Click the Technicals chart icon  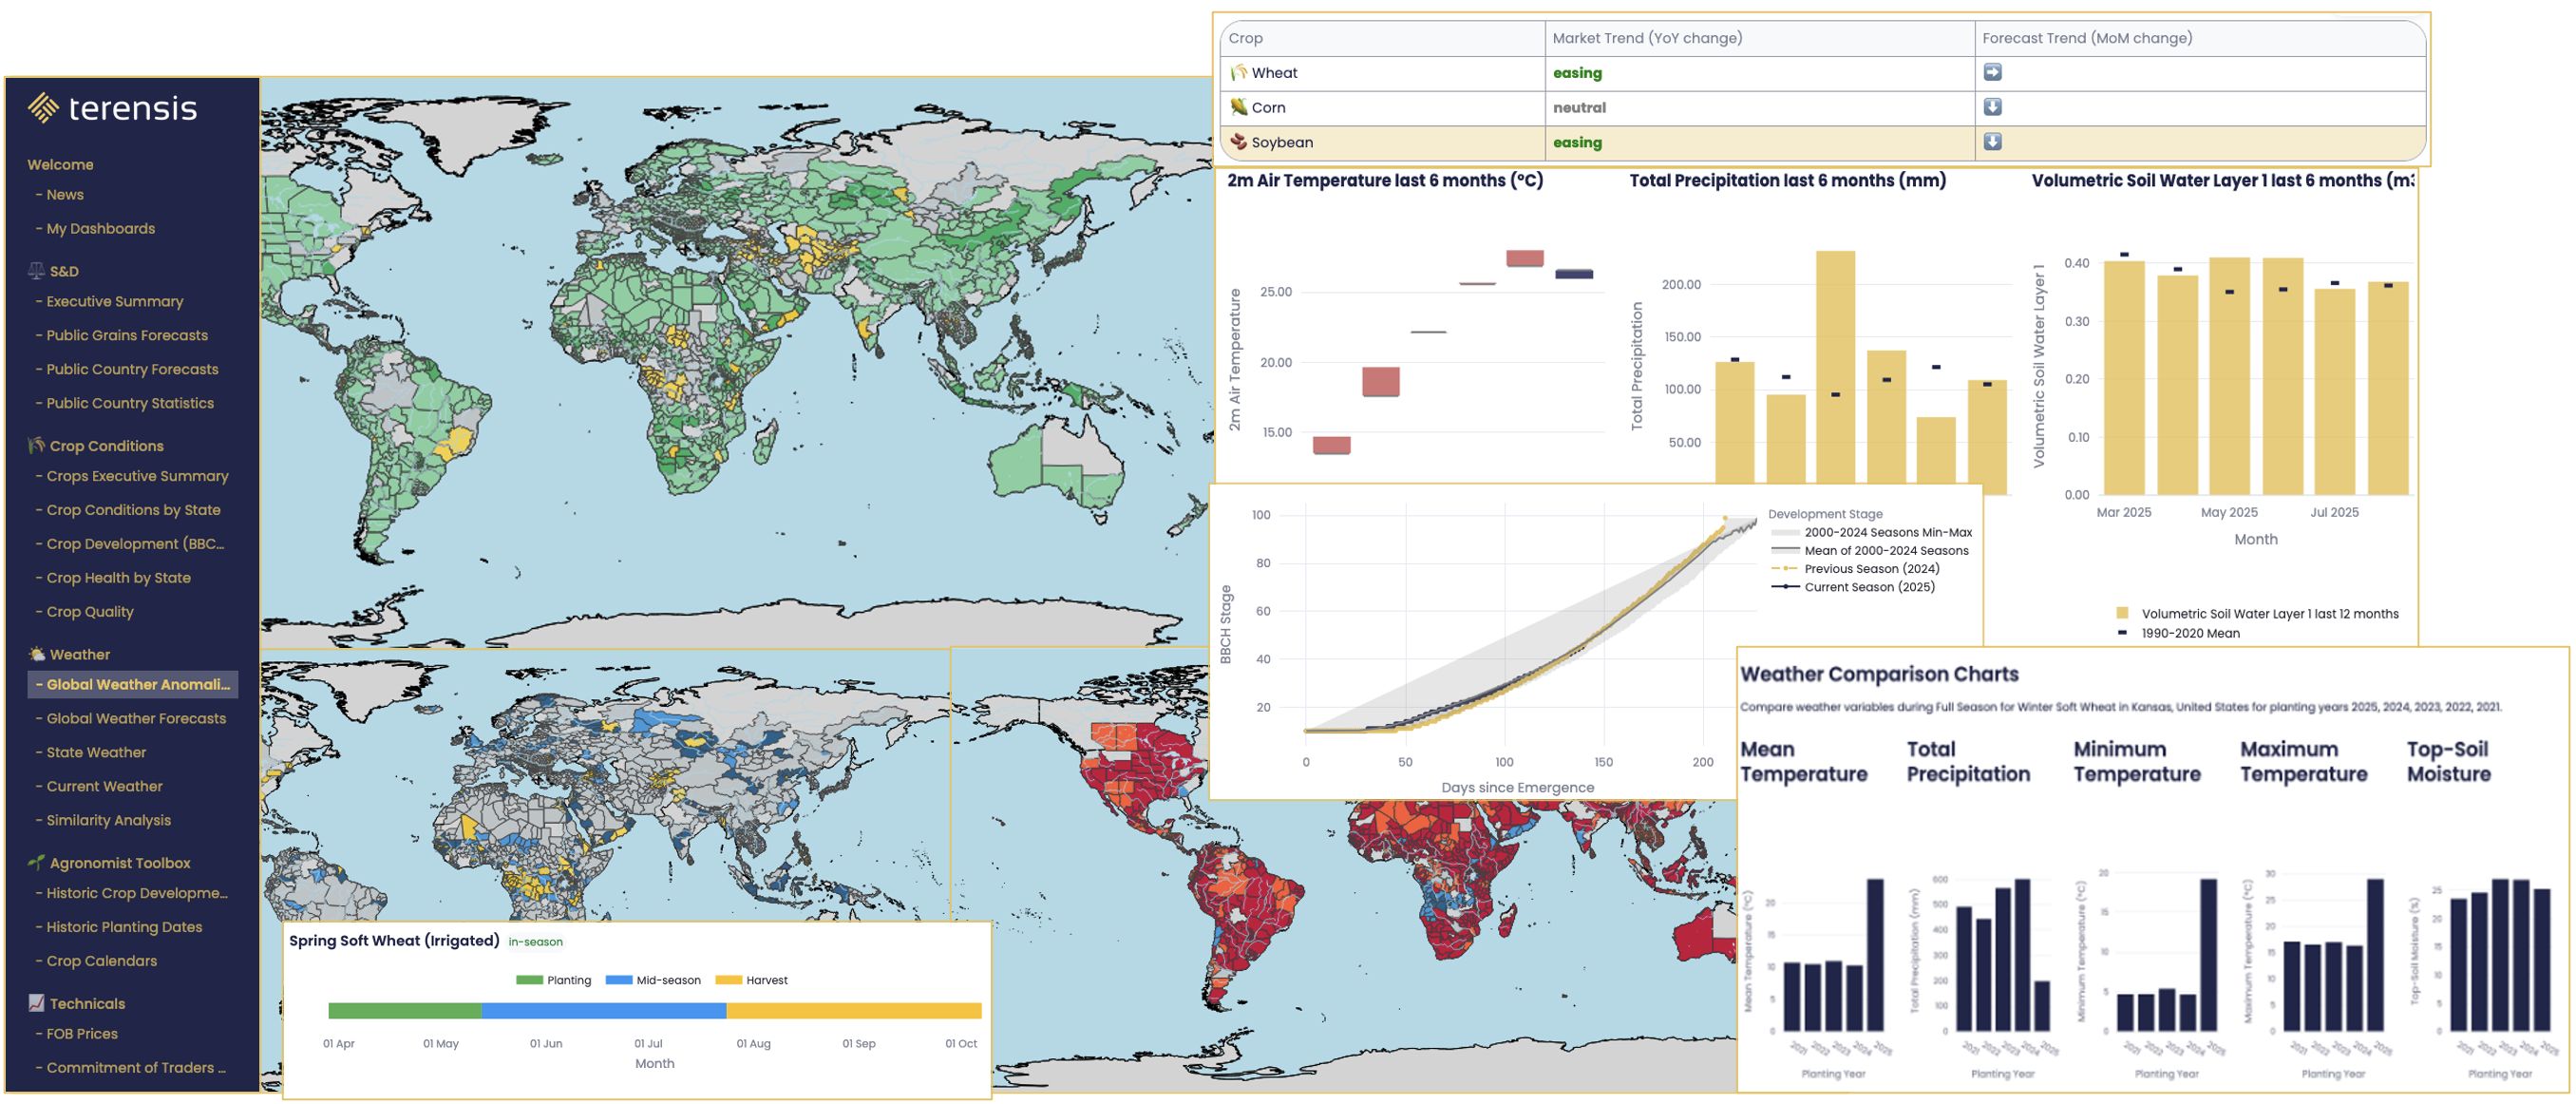coord(37,1003)
